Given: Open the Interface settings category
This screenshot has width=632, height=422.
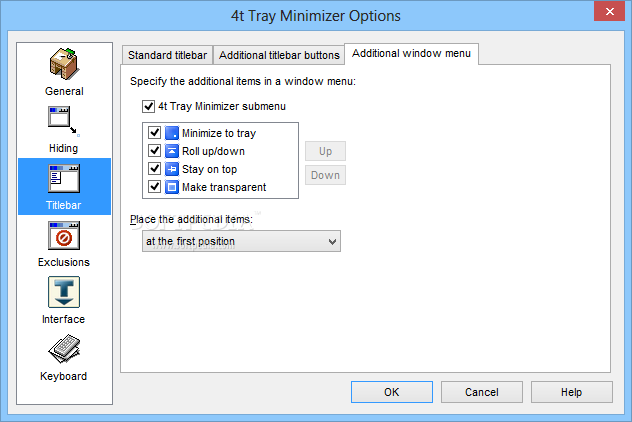Looking at the screenshot, I should [64, 301].
